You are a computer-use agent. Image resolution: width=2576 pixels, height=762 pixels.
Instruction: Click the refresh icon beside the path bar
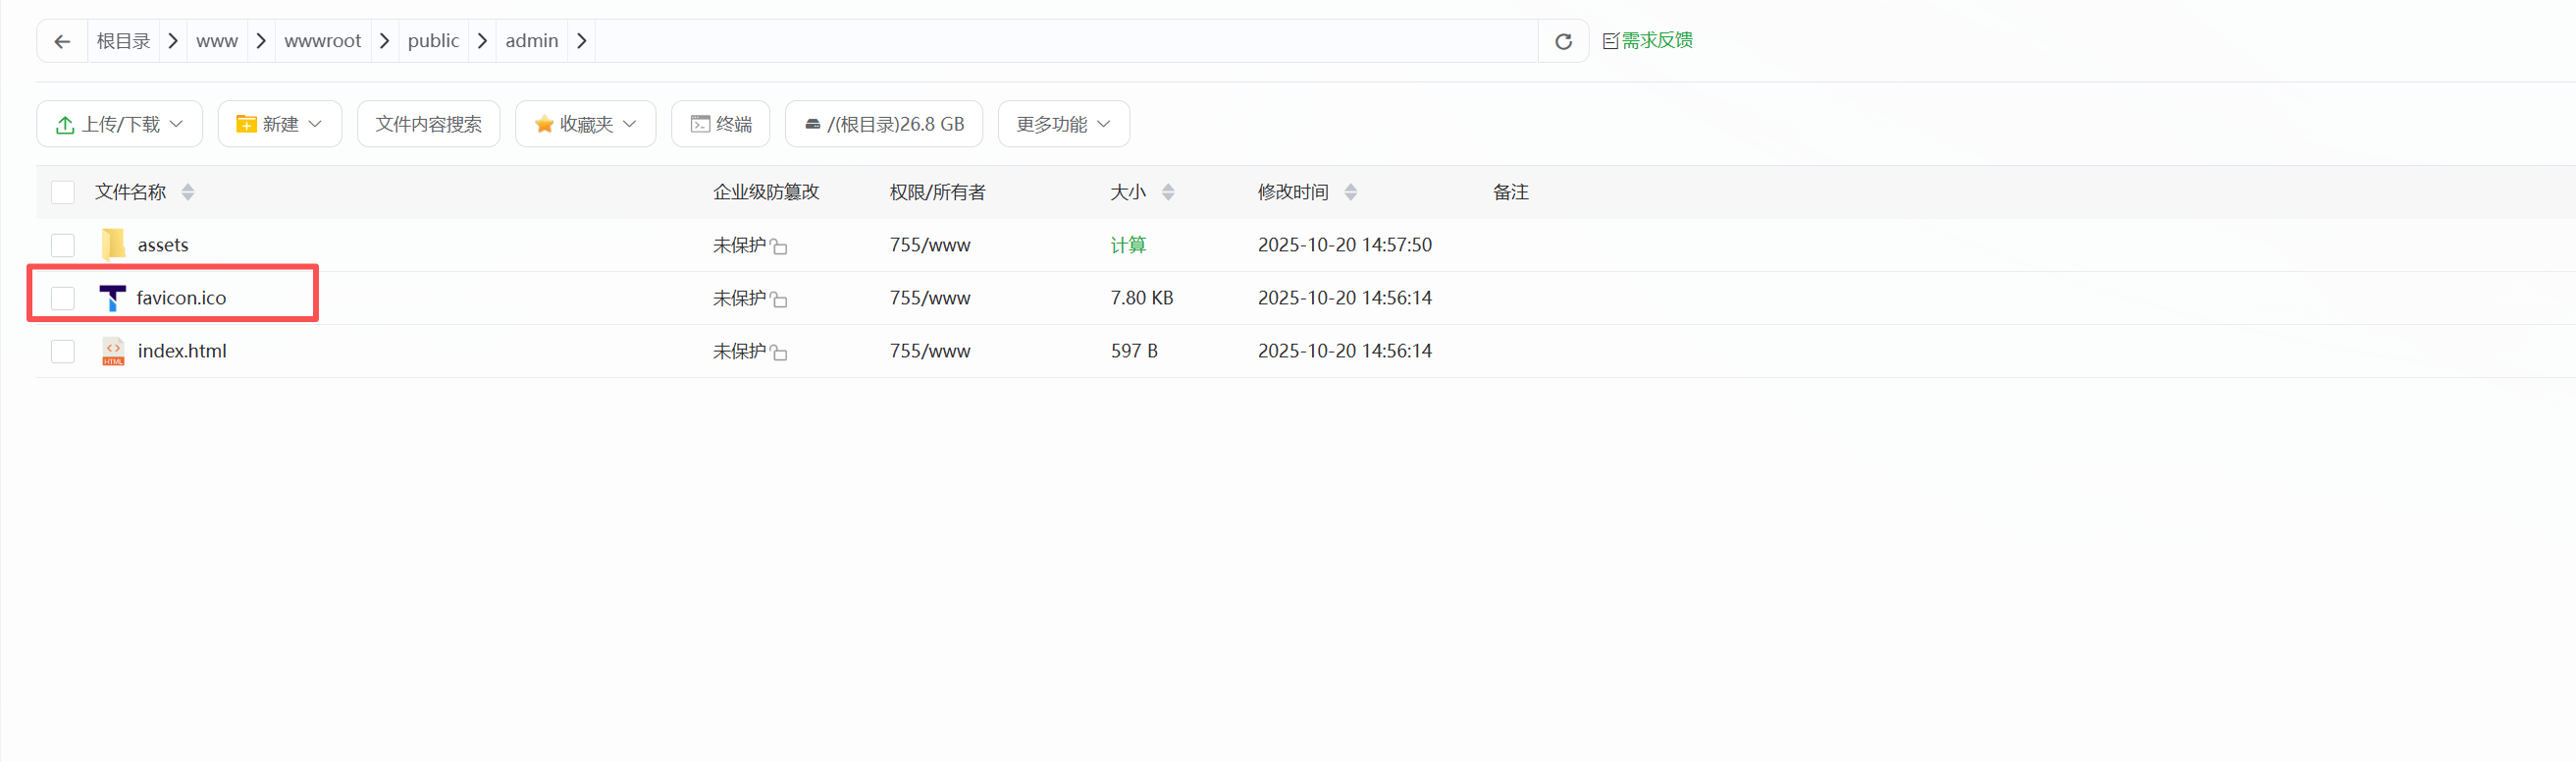tap(1563, 41)
